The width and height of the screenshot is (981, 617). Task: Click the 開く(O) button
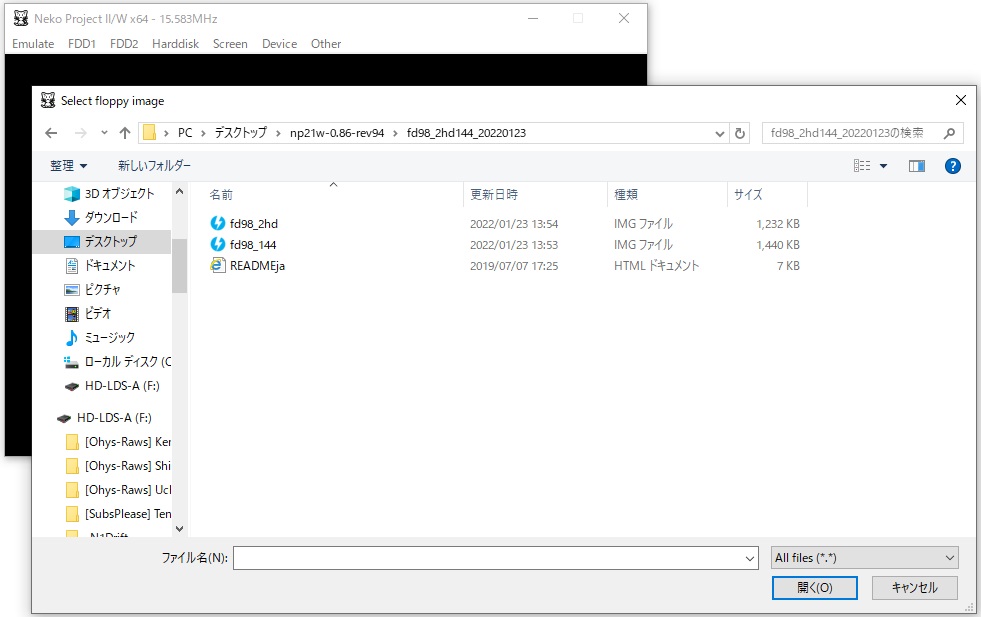815,588
